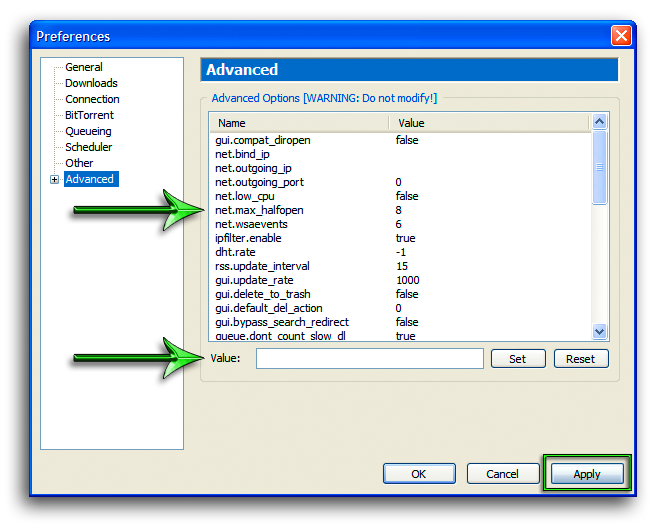Click the Reset button
This screenshot has height=526, width=659.
tap(581, 359)
